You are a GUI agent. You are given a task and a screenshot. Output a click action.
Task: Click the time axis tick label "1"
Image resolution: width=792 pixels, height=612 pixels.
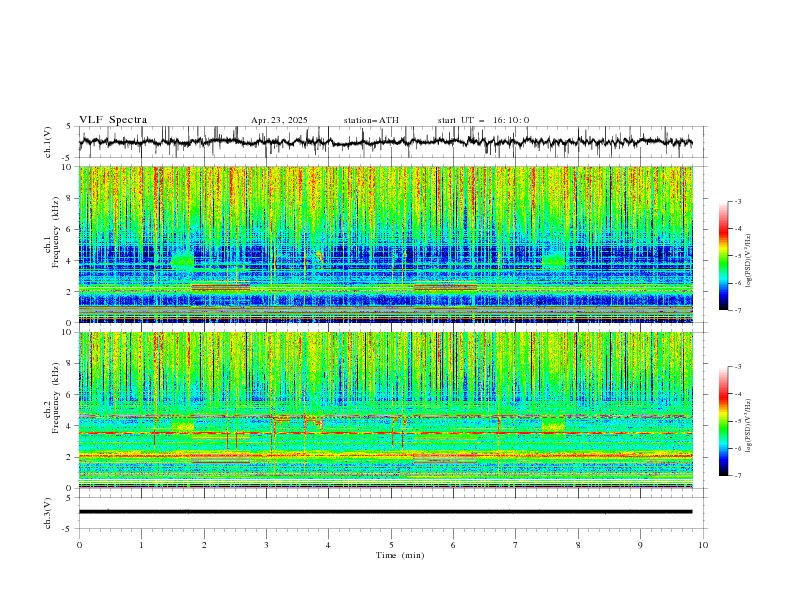(141, 545)
